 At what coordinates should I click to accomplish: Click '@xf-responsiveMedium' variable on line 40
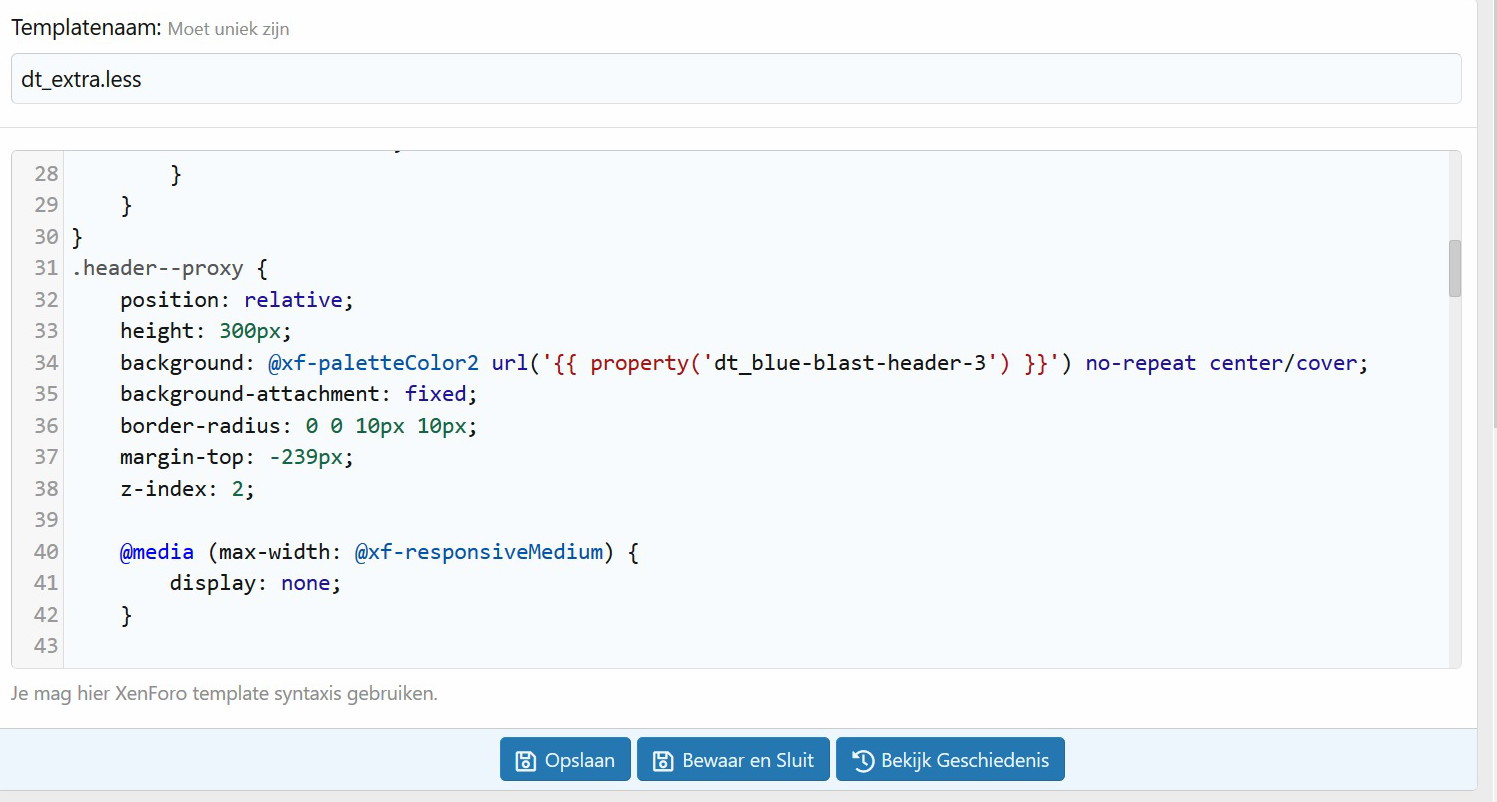coord(479,552)
